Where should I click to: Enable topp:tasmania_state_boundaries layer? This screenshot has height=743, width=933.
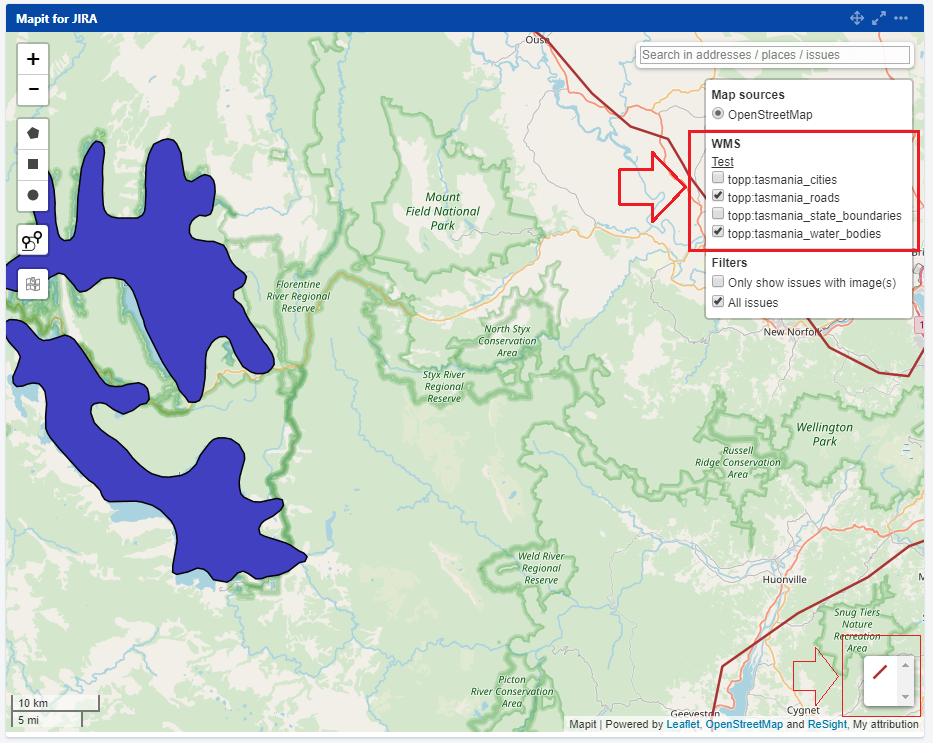(718, 215)
